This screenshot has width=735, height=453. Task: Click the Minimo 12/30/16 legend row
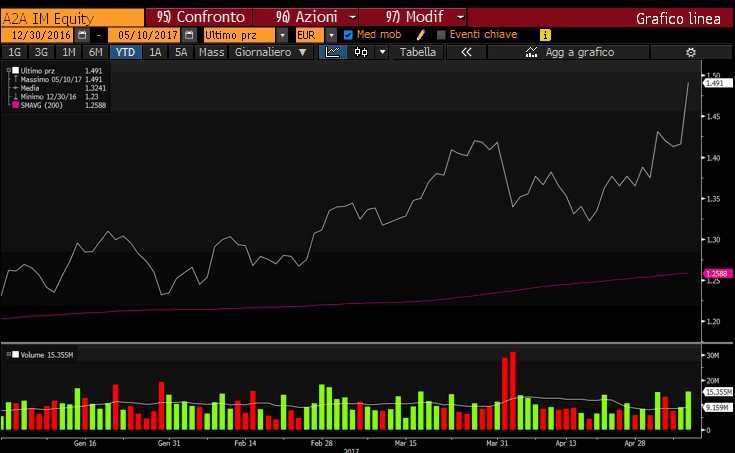pyautogui.click(x=55, y=97)
